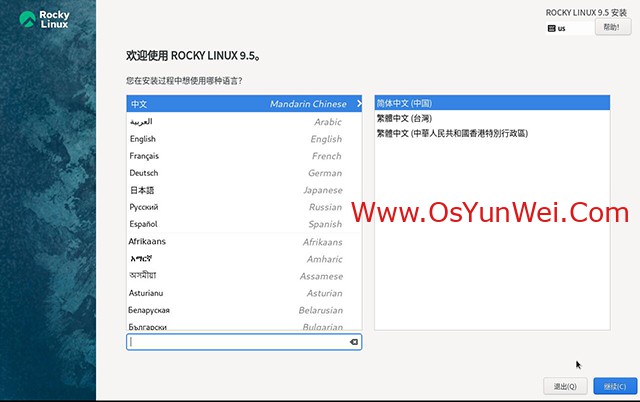Screen dimensions: 640x402
Task: Click the us keyboard layout indicator
Action: [x=569, y=28]
